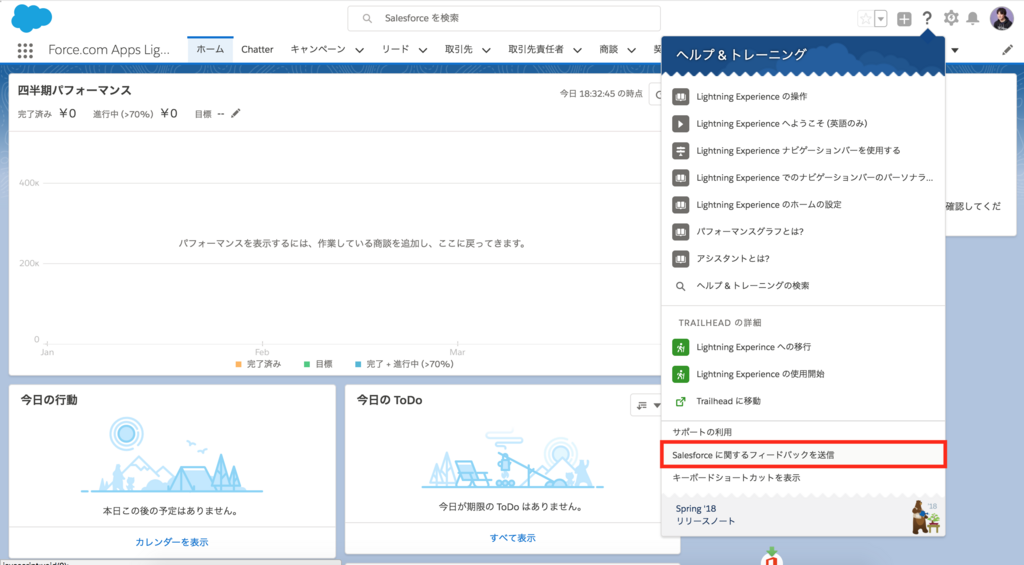
Task: Click カレンダーを表示 link
Action: [x=172, y=542]
